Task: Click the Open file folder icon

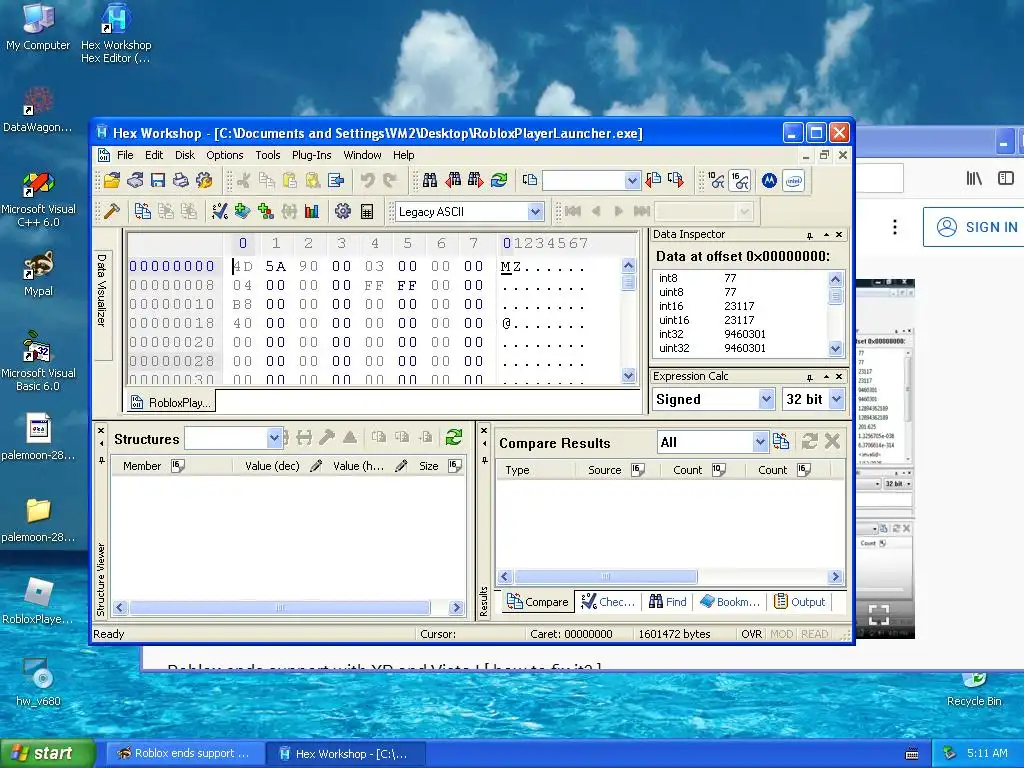Action: pos(112,180)
